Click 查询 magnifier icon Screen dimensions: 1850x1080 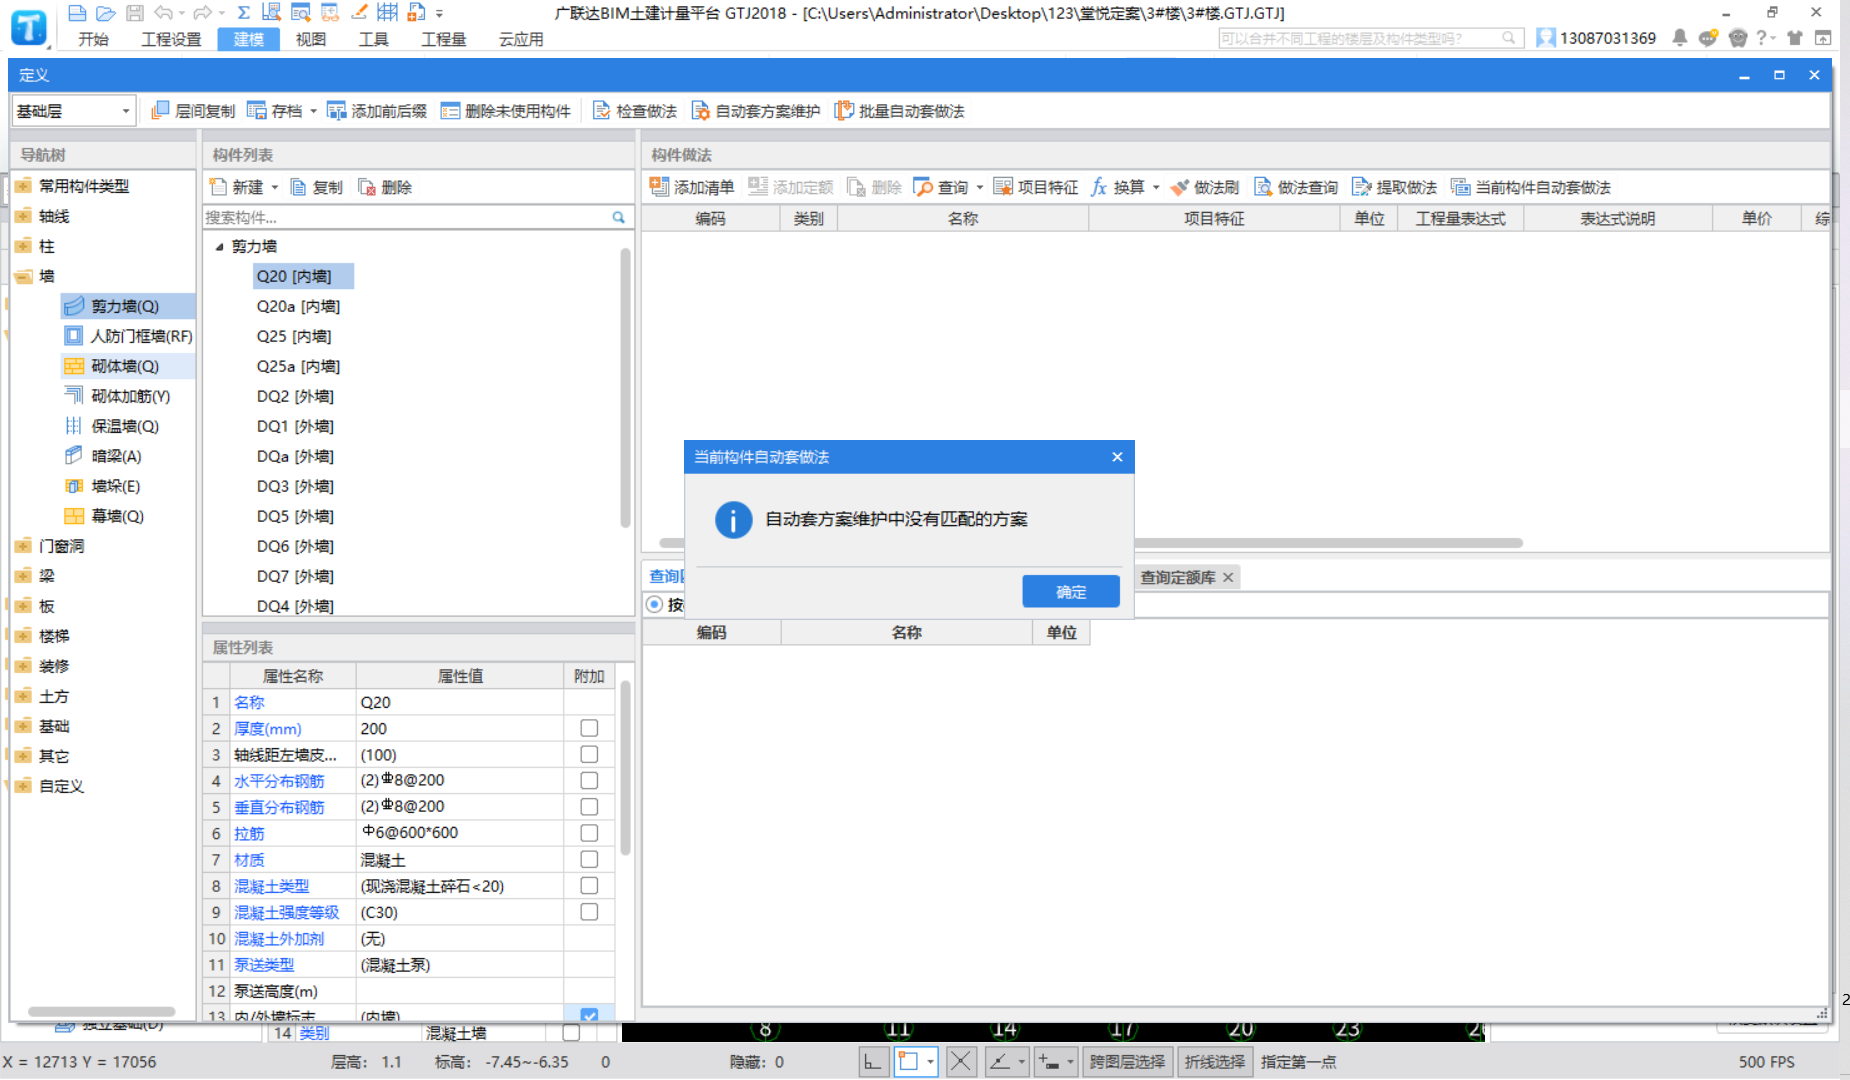[923, 187]
